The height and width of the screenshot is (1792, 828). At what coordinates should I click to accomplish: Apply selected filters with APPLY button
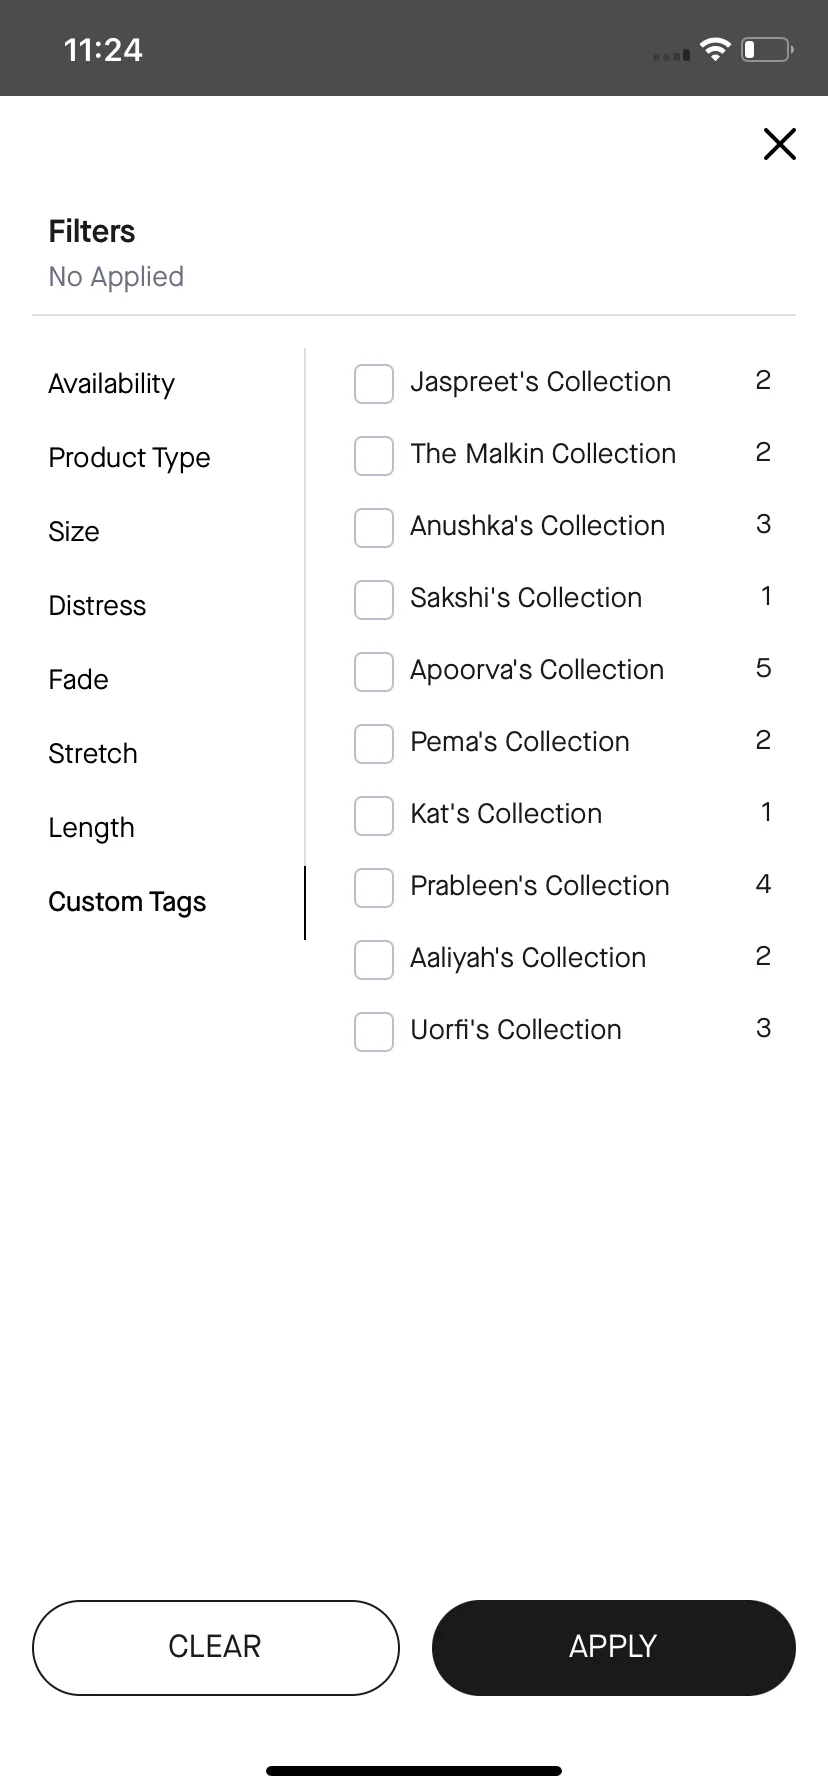[614, 1647]
